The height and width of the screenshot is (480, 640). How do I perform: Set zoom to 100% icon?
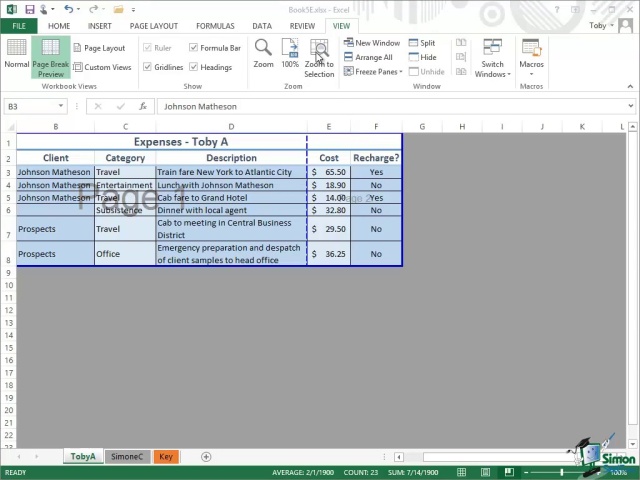(290, 53)
